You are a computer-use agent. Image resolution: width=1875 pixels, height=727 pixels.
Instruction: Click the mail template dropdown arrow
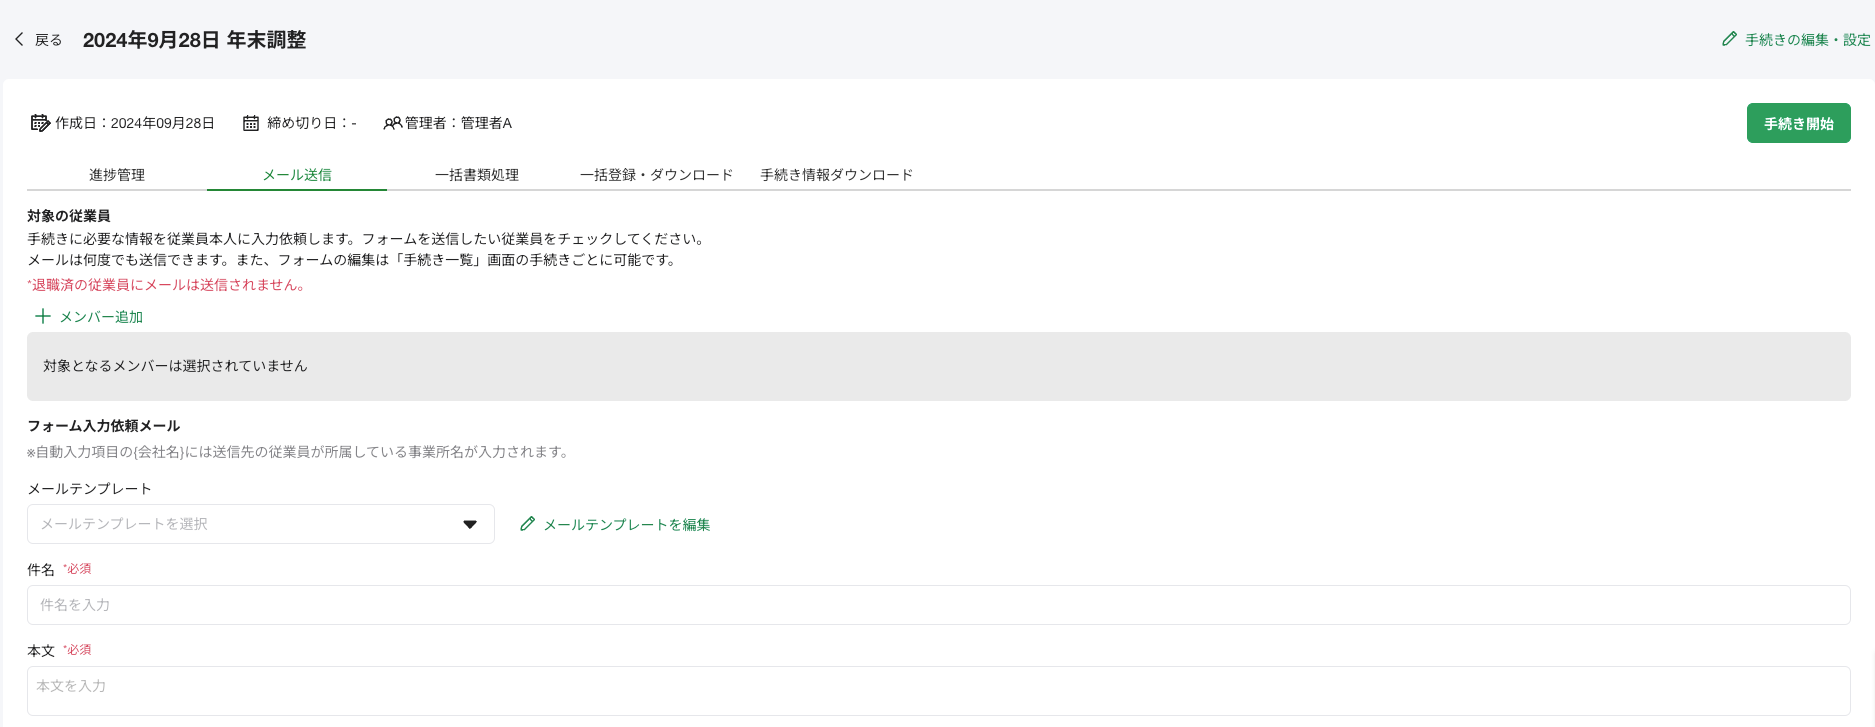click(470, 524)
